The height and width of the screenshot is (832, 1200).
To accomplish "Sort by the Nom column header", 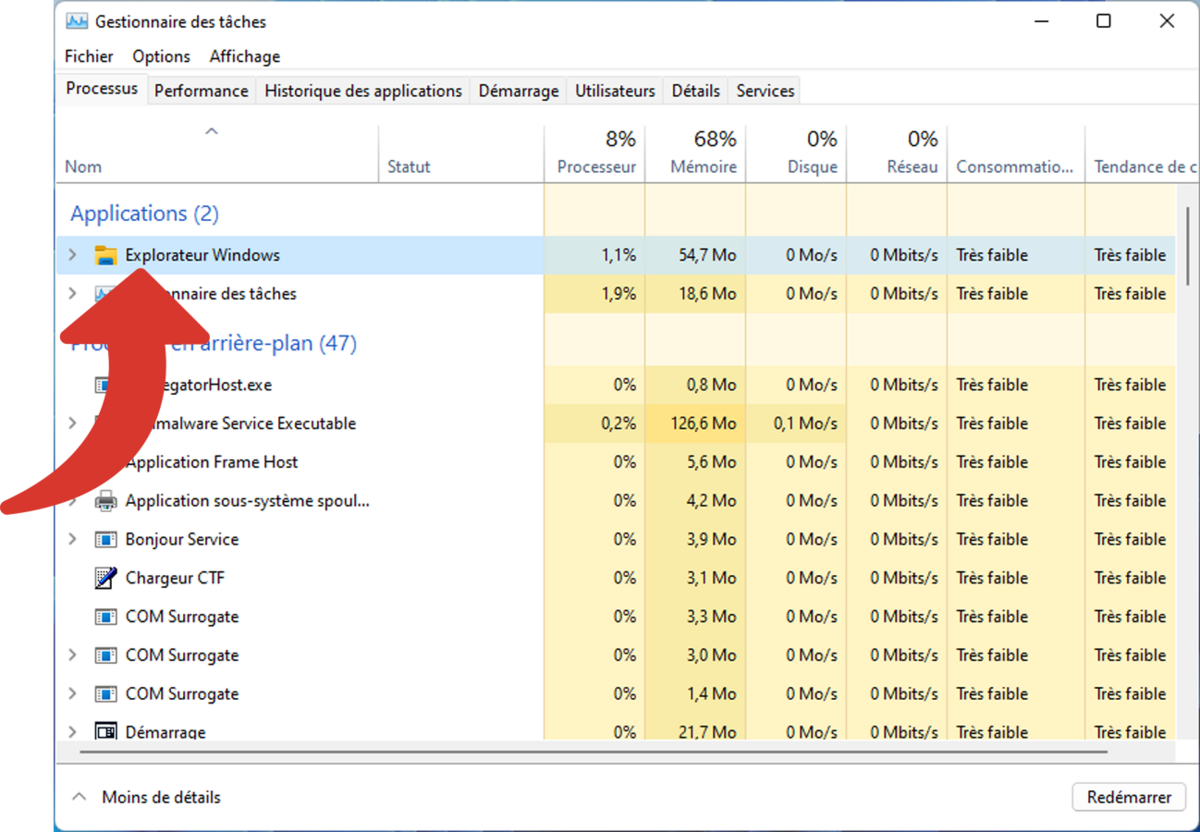I will coord(218,153).
